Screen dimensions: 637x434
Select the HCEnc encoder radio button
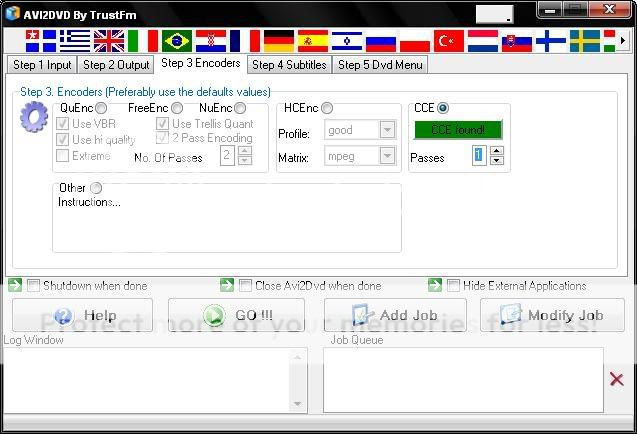(327, 108)
